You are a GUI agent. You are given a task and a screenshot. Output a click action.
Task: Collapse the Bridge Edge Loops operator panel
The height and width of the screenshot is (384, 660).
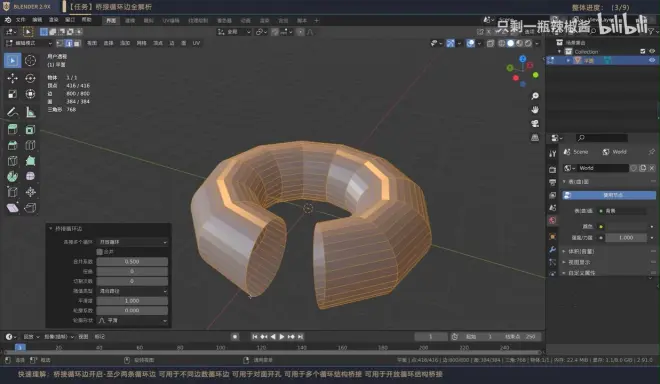[51, 229]
